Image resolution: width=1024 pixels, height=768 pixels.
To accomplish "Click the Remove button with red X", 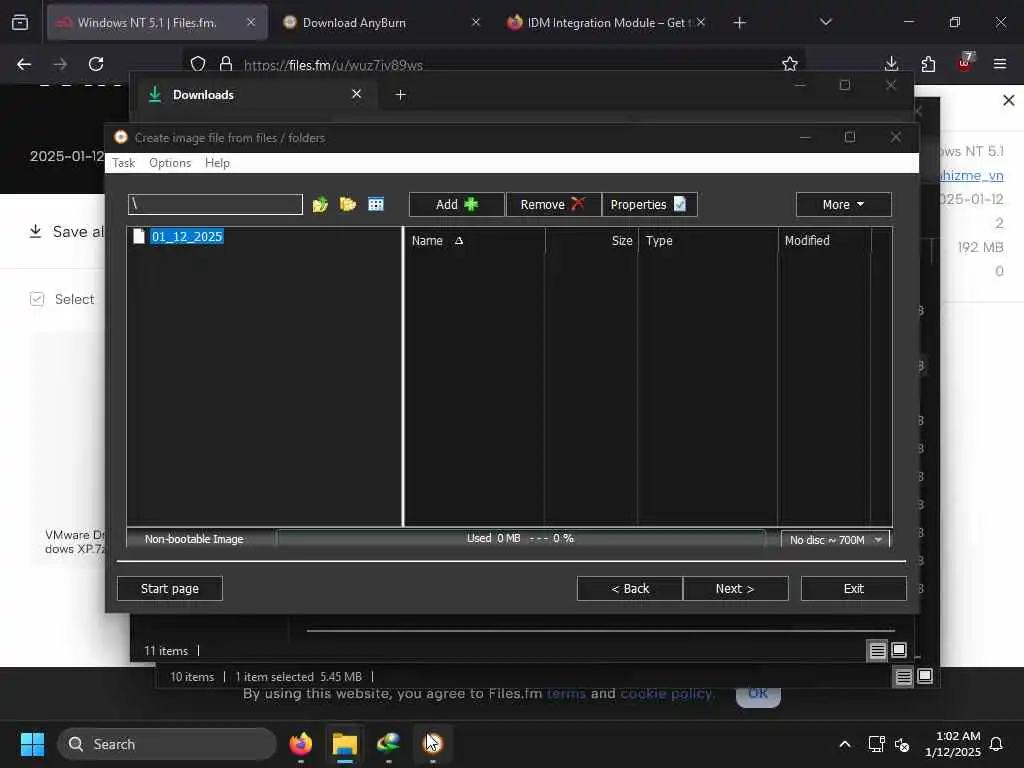I will [553, 204].
